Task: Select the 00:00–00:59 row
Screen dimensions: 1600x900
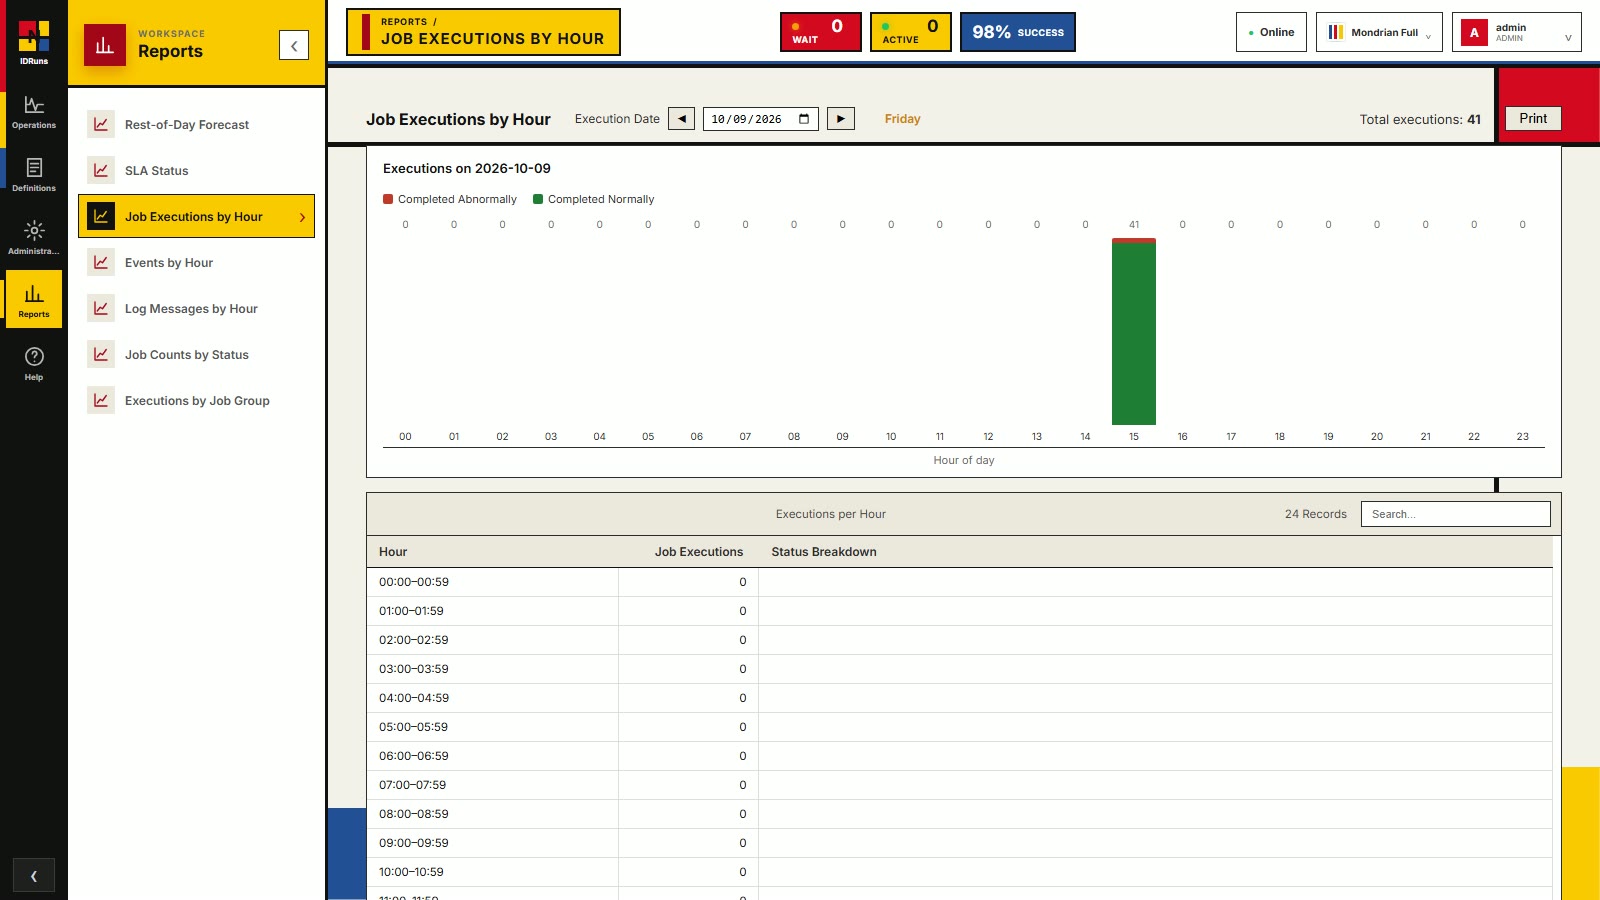Action: coord(960,582)
